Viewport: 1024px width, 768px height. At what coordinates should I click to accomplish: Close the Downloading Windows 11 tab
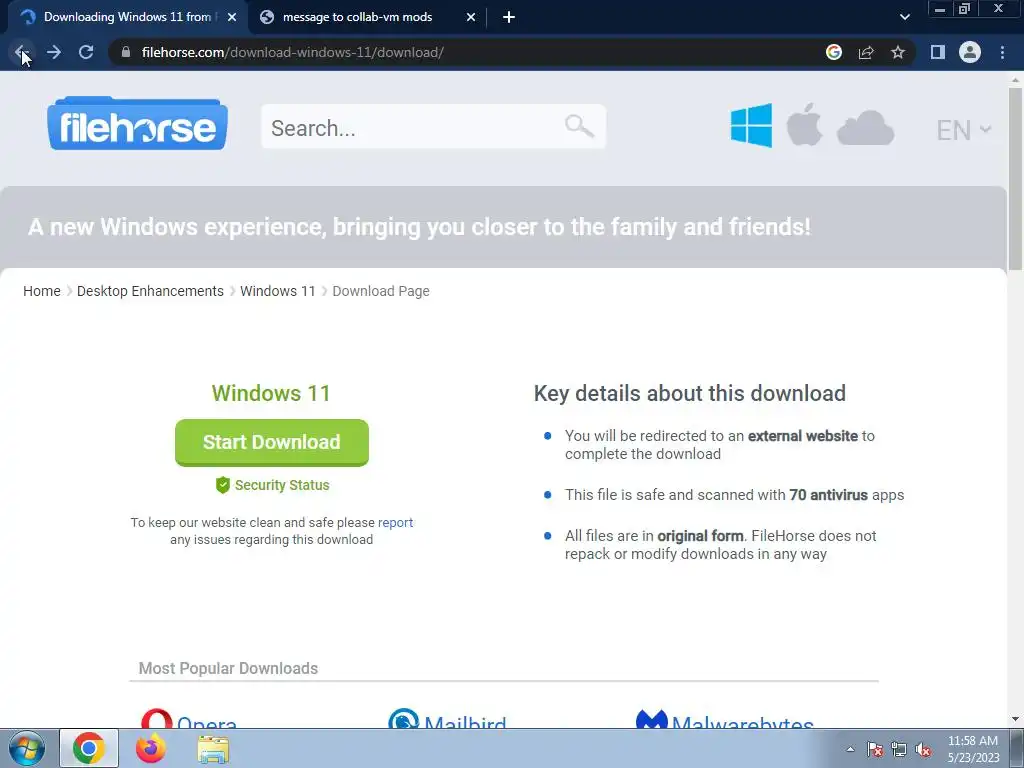pyautogui.click(x=232, y=17)
